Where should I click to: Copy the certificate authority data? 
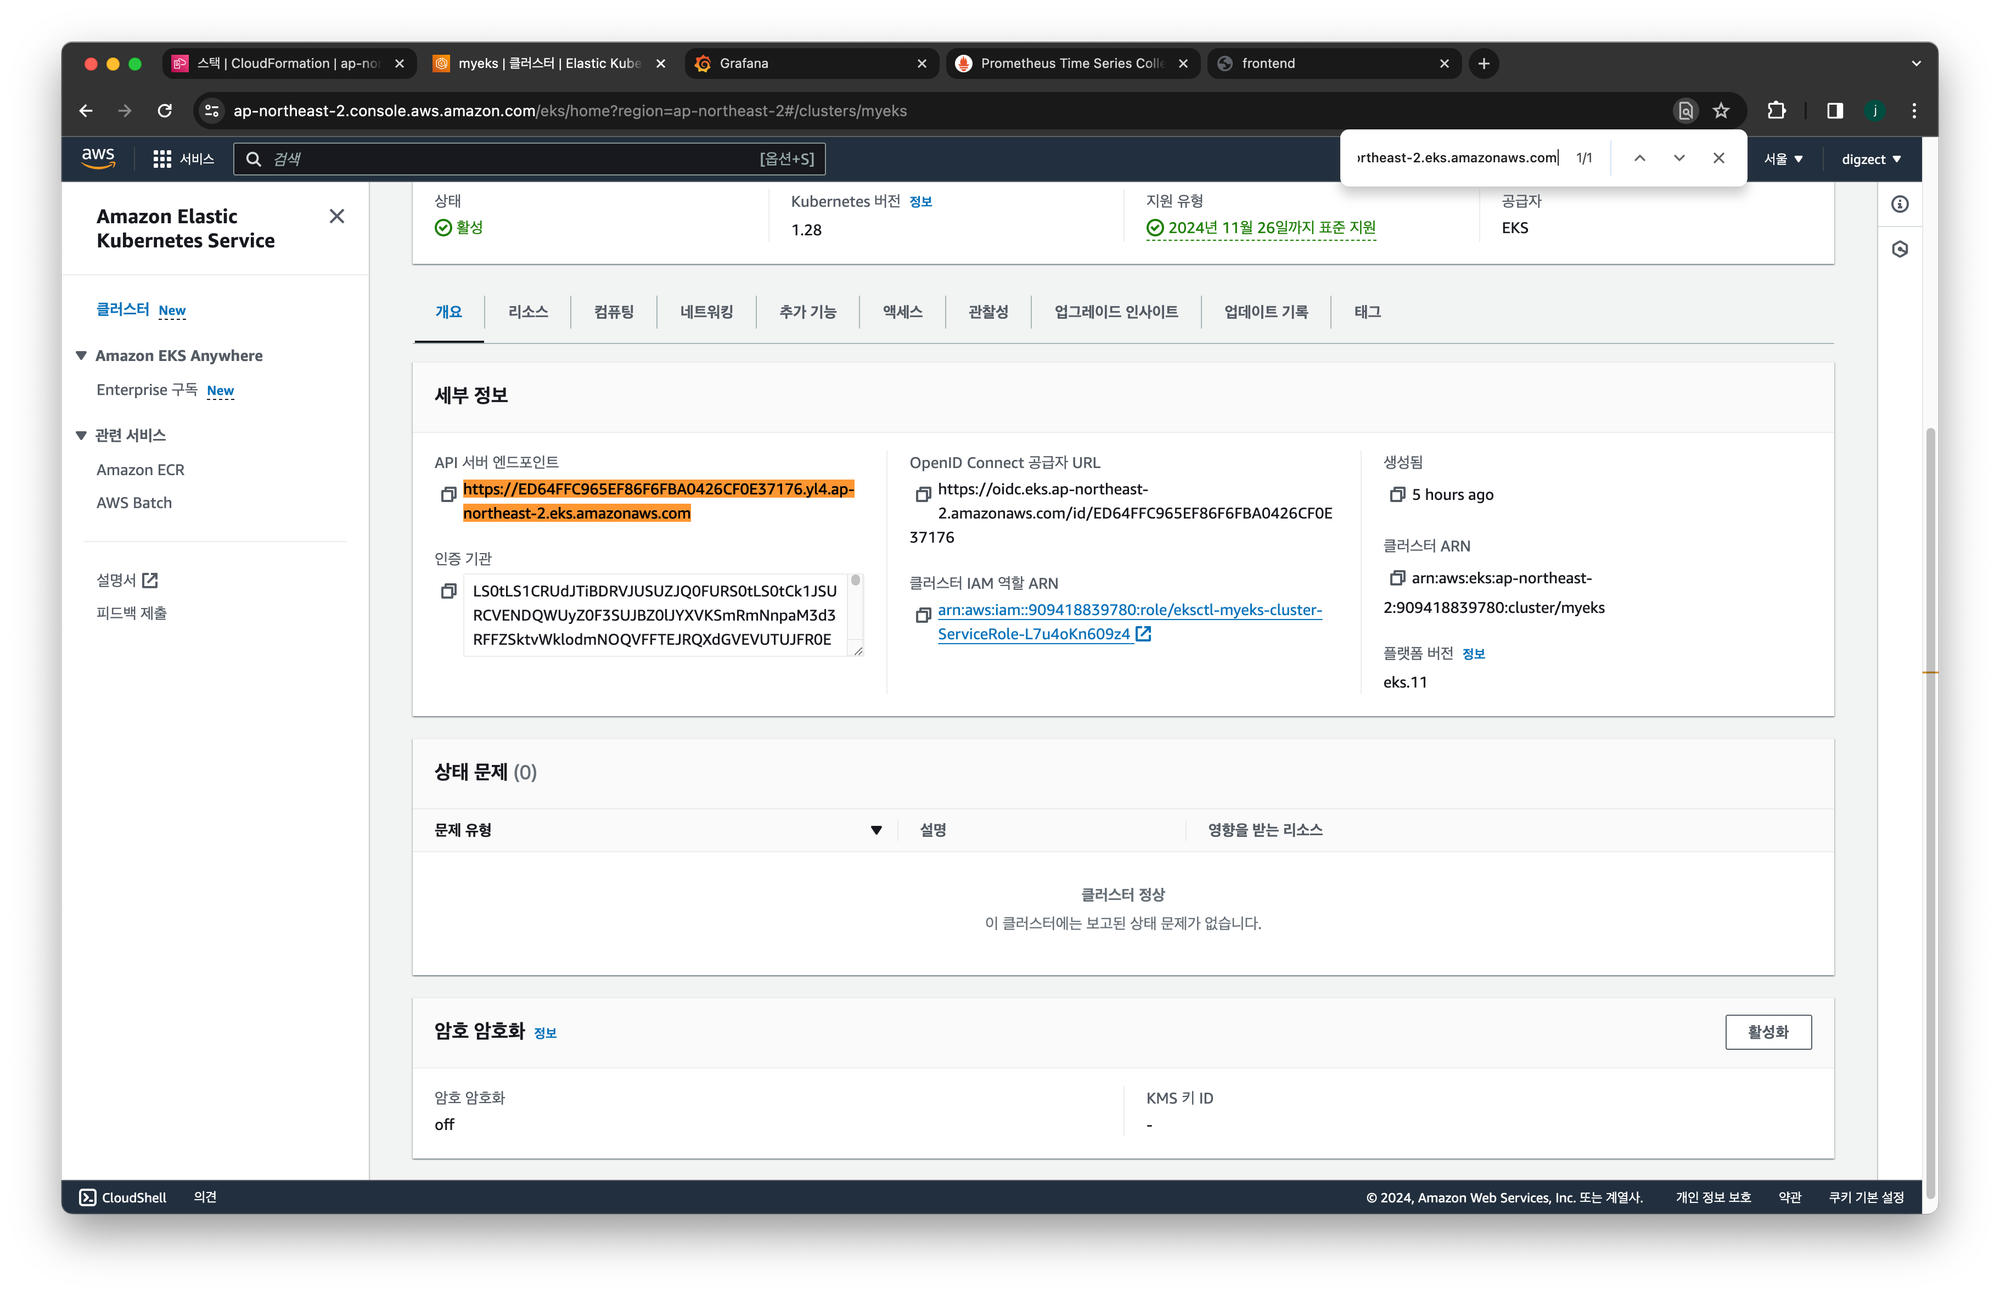tap(448, 591)
